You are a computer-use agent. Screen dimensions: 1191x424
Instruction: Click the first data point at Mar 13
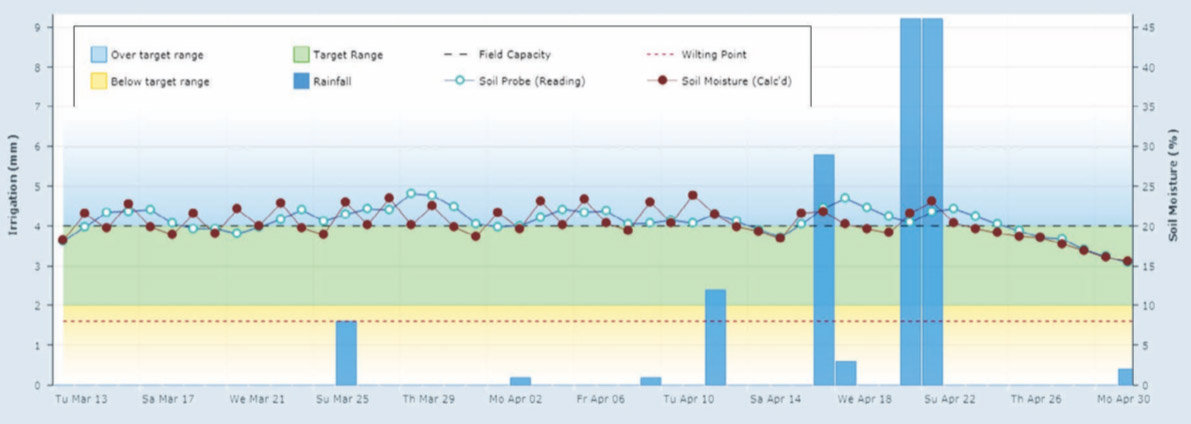[x=63, y=240]
